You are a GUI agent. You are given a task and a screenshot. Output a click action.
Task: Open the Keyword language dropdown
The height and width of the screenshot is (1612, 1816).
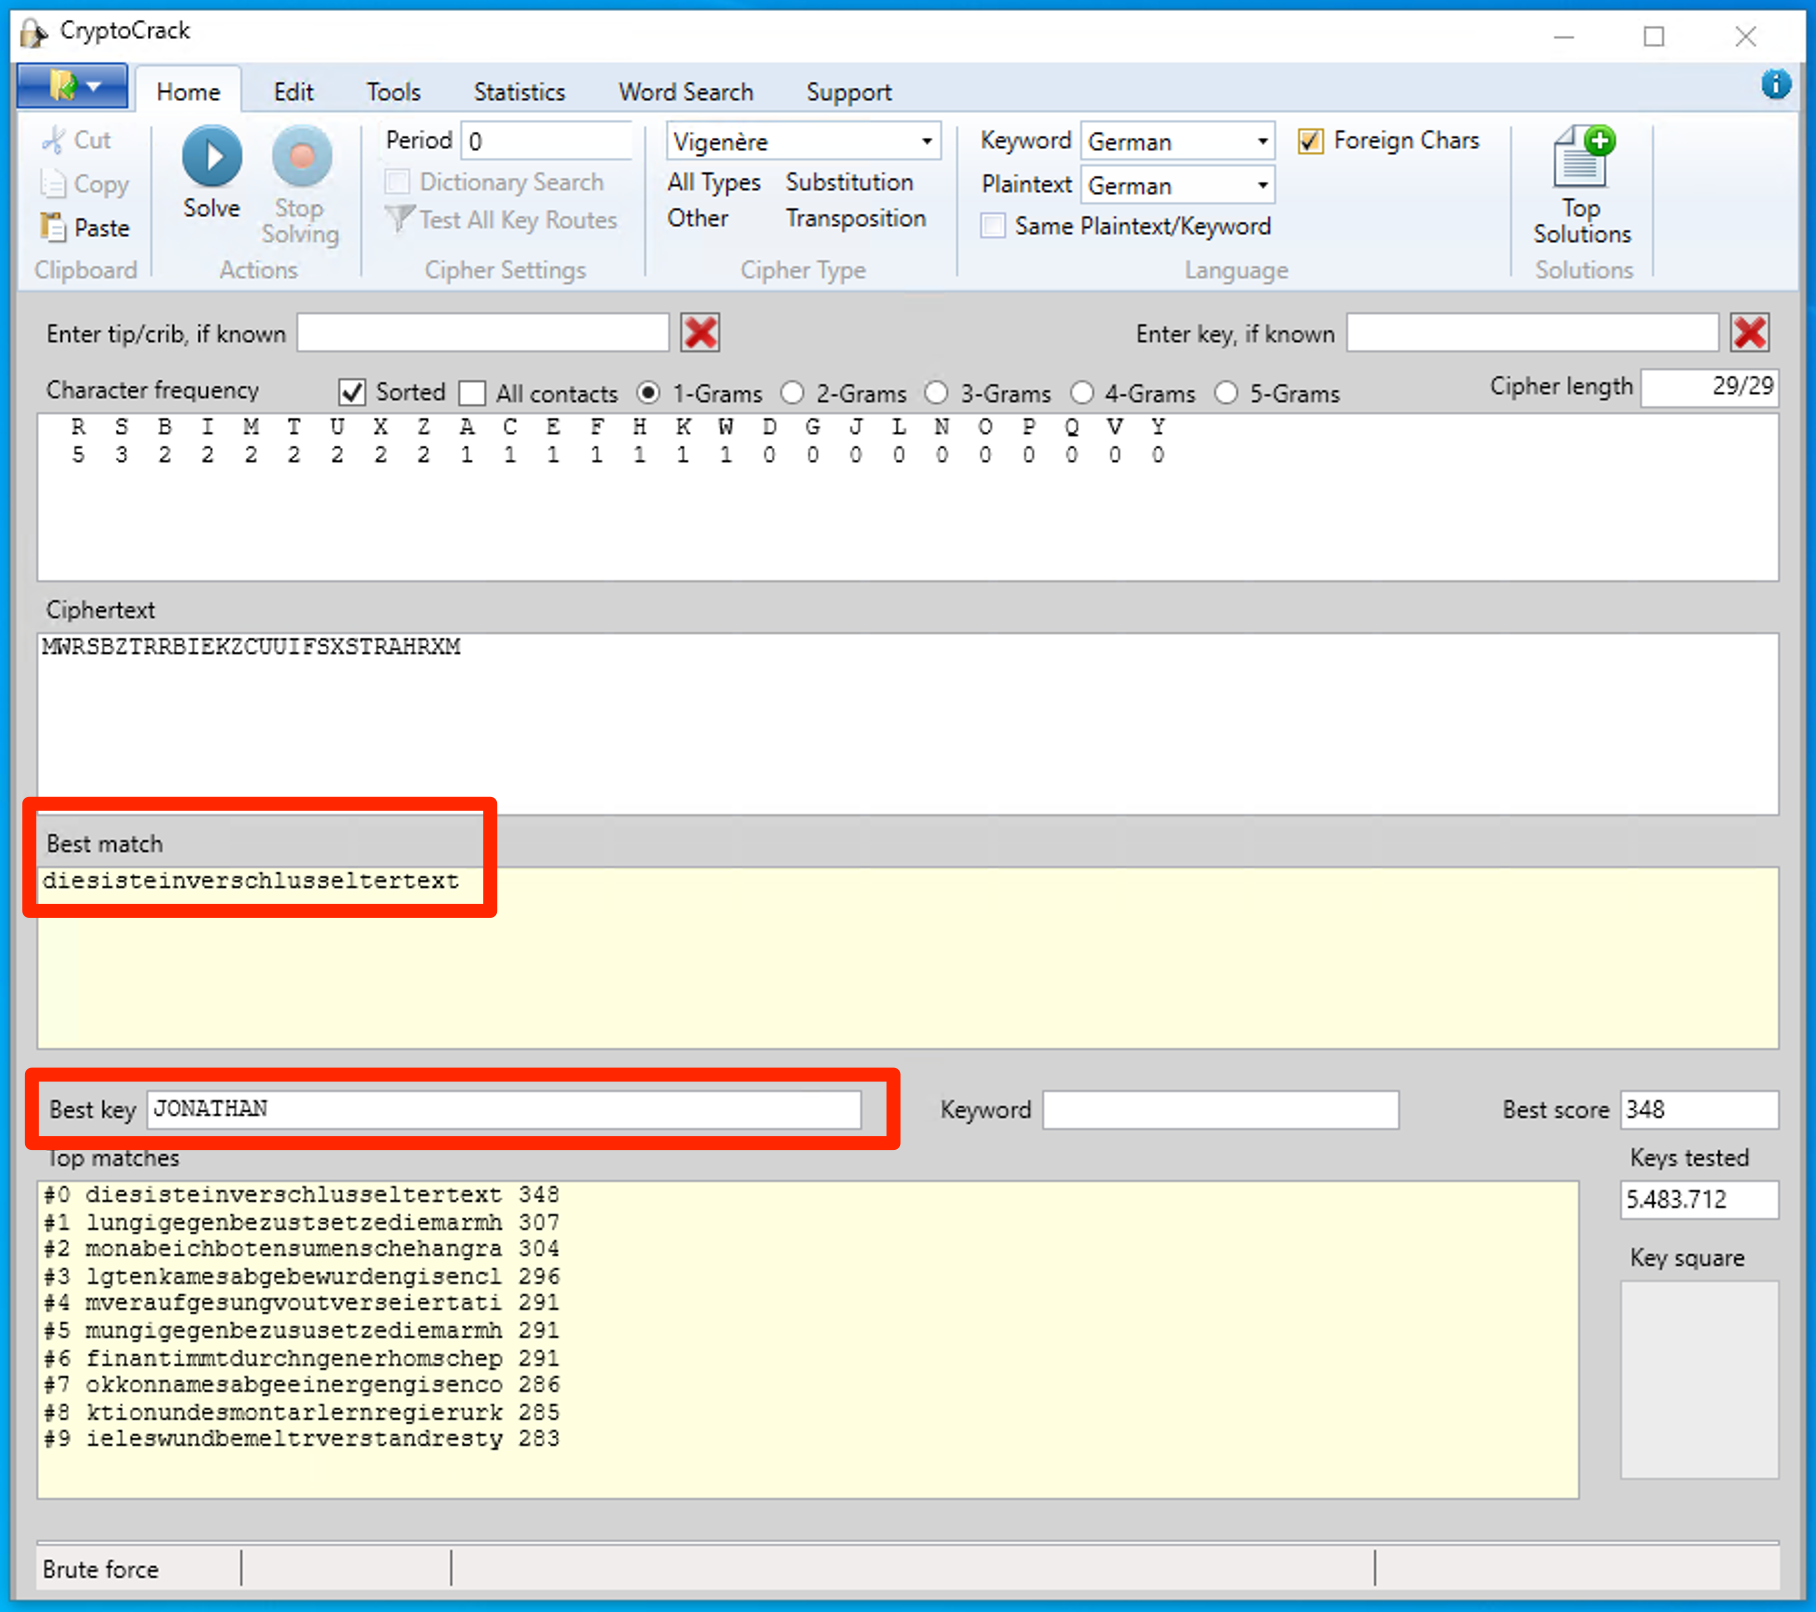[x=1178, y=141]
